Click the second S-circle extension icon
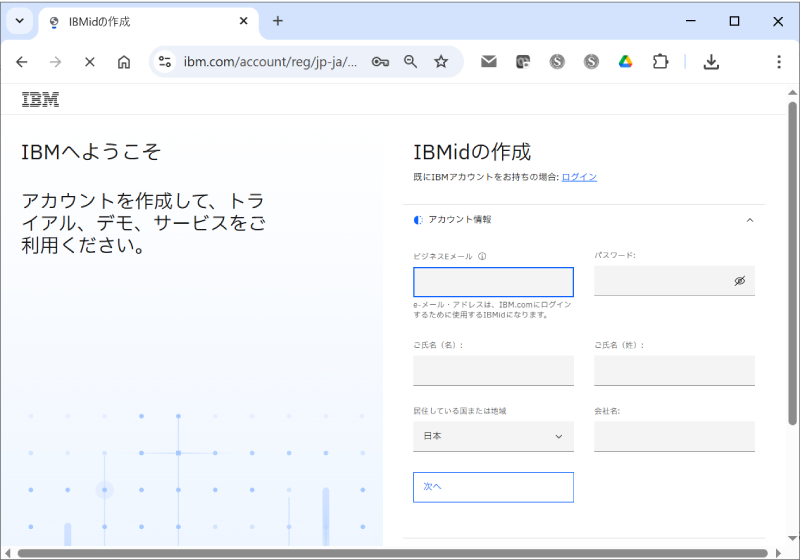Image resolution: width=800 pixels, height=560 pixels. [x=591, y=62]
